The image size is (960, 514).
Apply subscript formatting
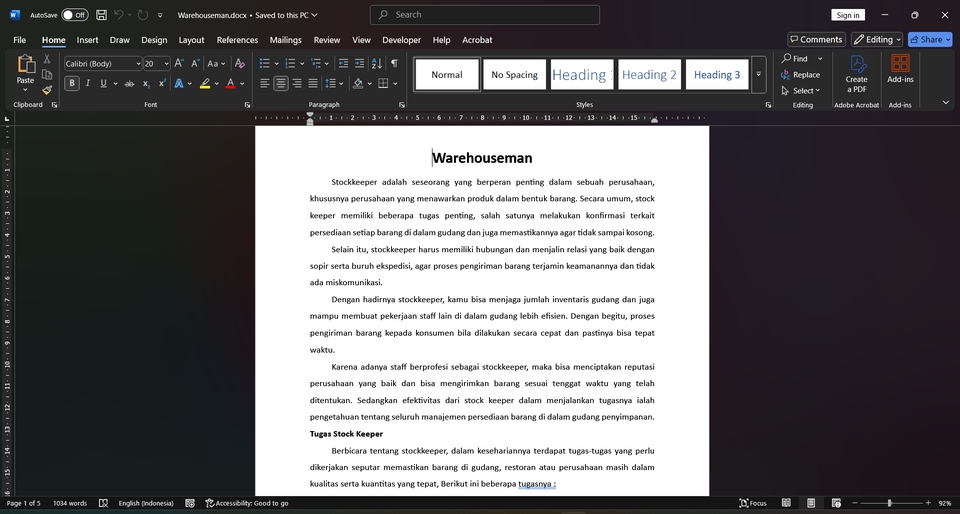pos(146,83)
